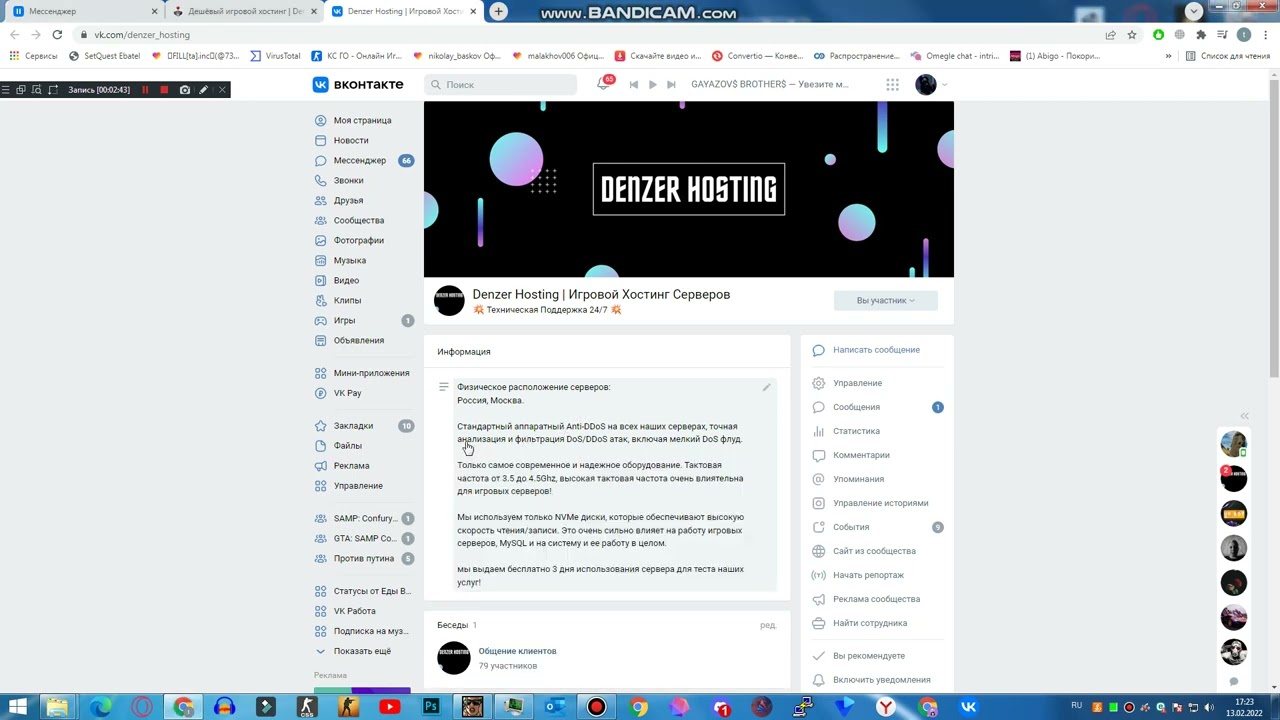1280x720 pixels.
Task: Open Управление историями
Action: [x=880, y=503]
